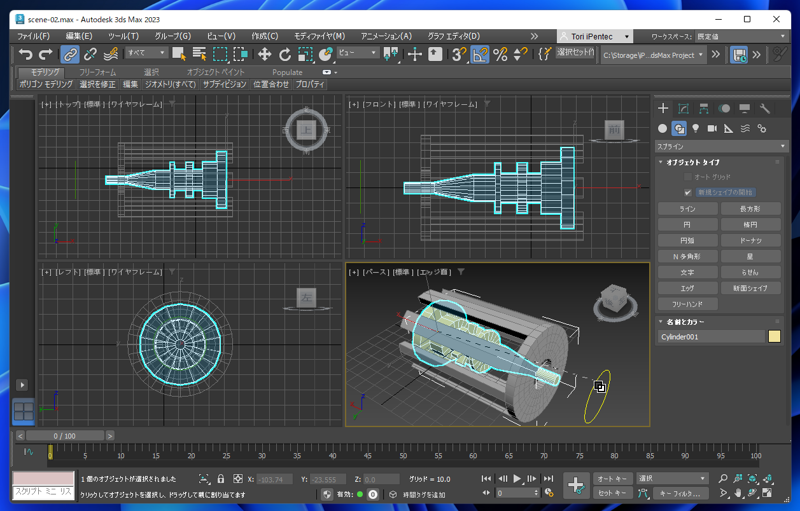Open the 'スプライン' category dropdown

coord(721,146)
